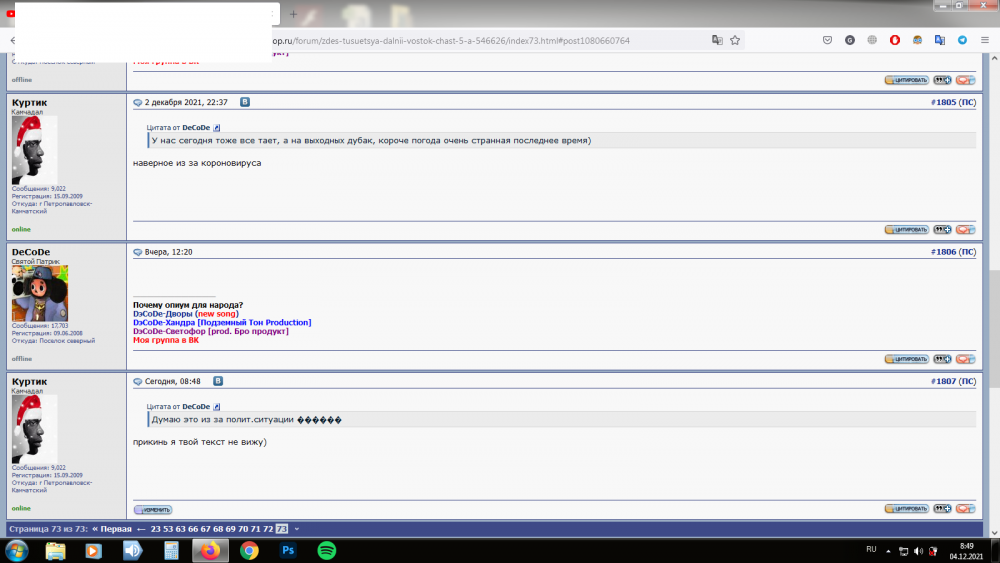The image size is (1000, 563).
Task: Click the glasses face extension icon
Action: [x=917, y=40]
